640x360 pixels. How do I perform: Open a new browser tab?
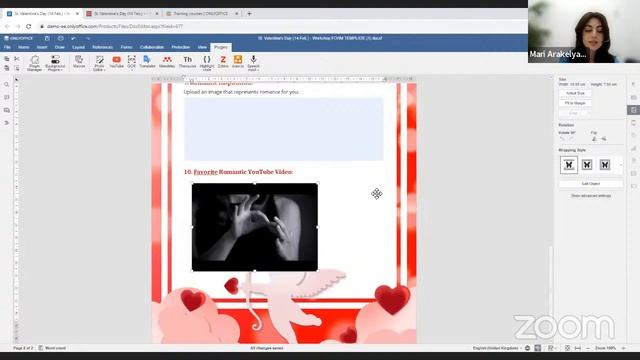click(x=249, y=13)
